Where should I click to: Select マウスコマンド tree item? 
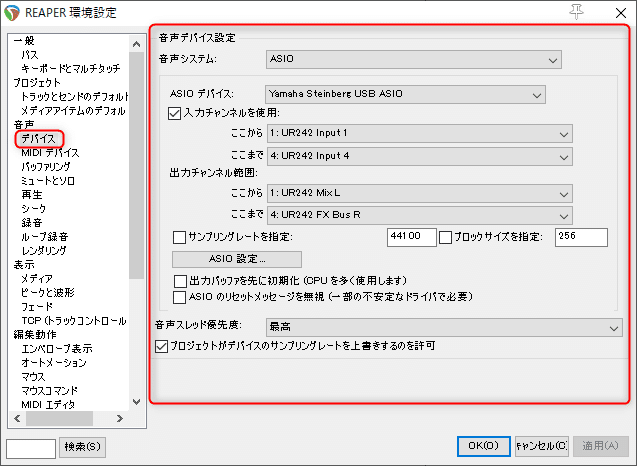(x=50, y=390)
